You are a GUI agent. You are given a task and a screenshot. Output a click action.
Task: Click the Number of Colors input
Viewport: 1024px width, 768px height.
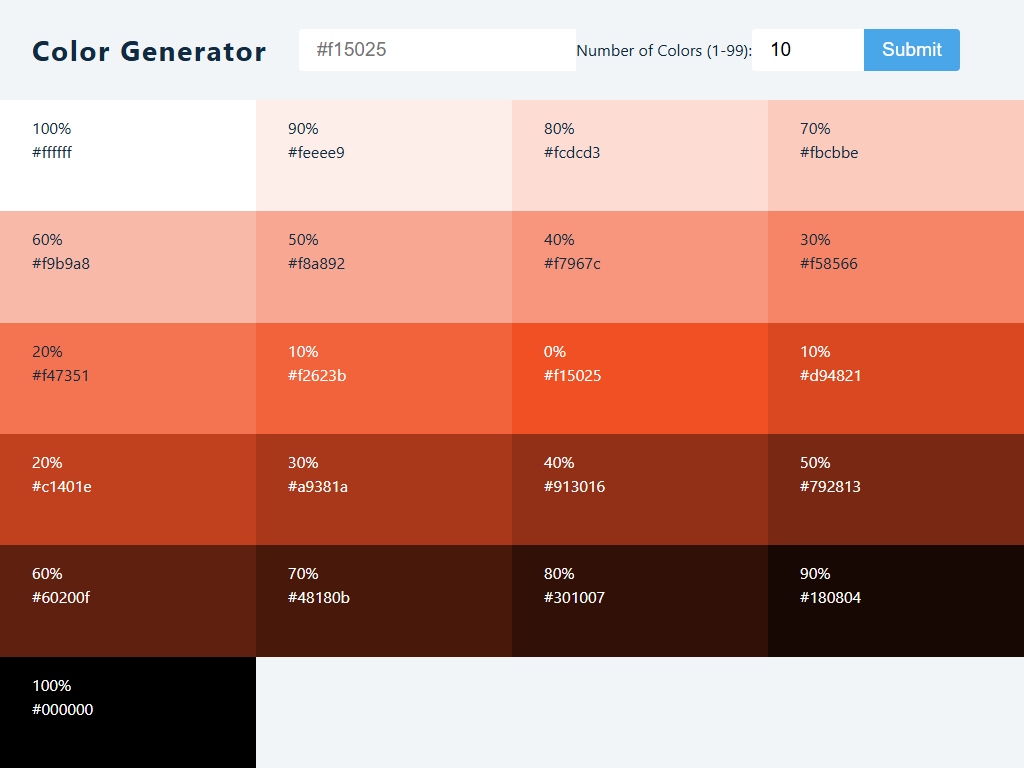(807, 50)
